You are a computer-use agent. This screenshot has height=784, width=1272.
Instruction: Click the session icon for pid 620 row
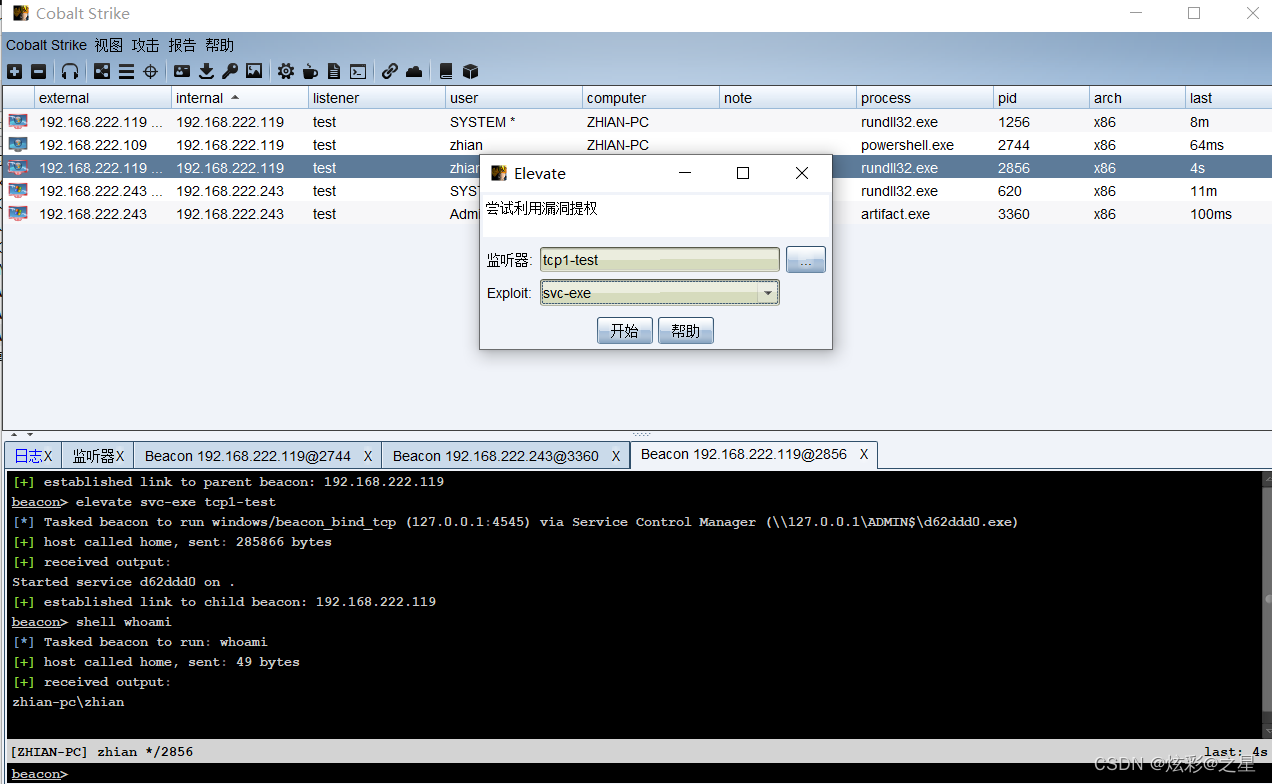(18, 191)
